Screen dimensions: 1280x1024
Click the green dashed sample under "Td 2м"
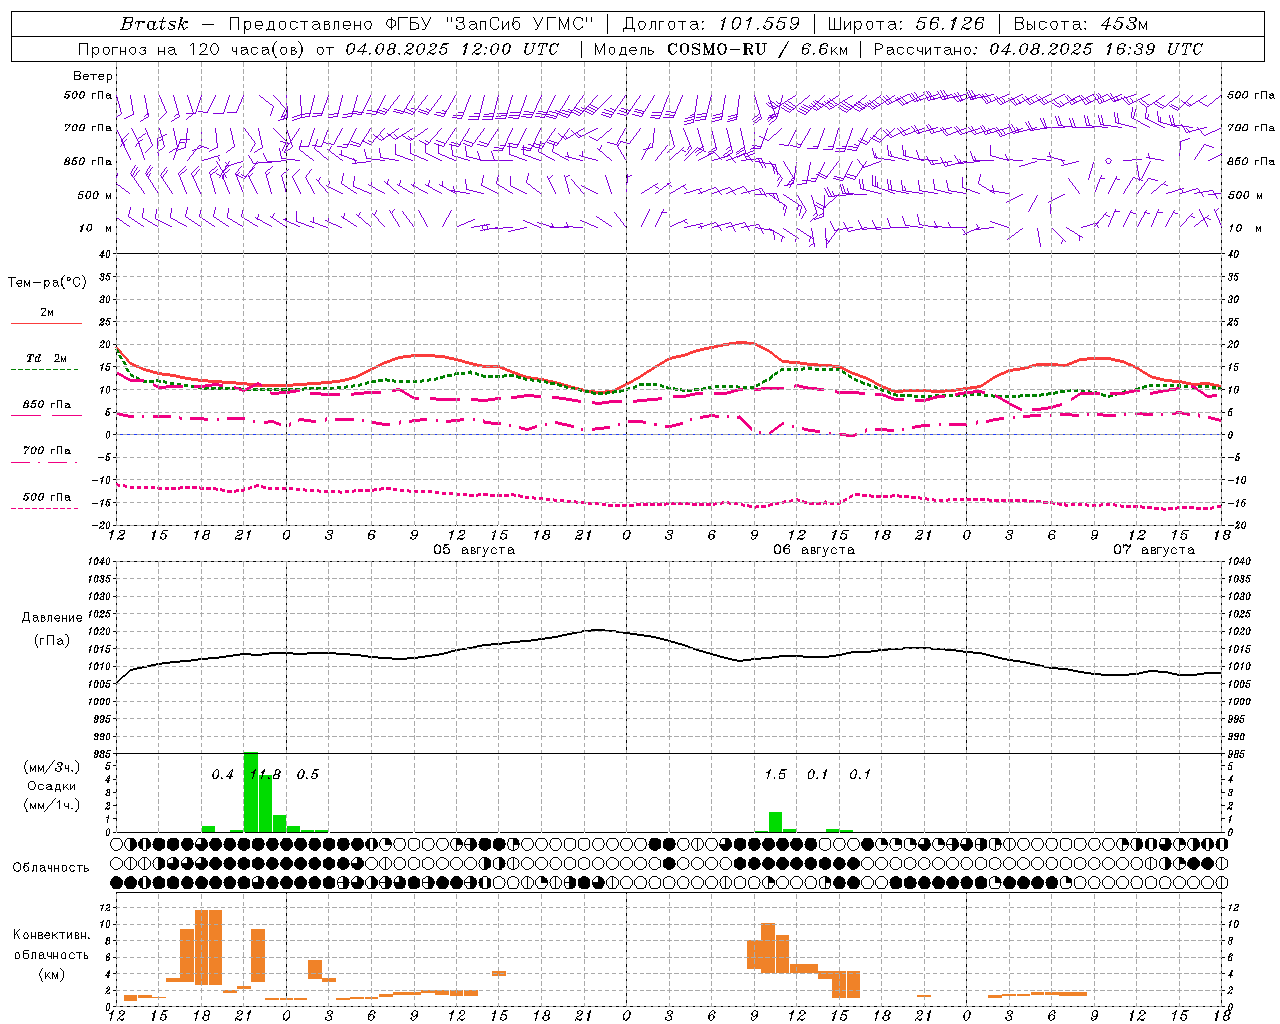[44, 370]
